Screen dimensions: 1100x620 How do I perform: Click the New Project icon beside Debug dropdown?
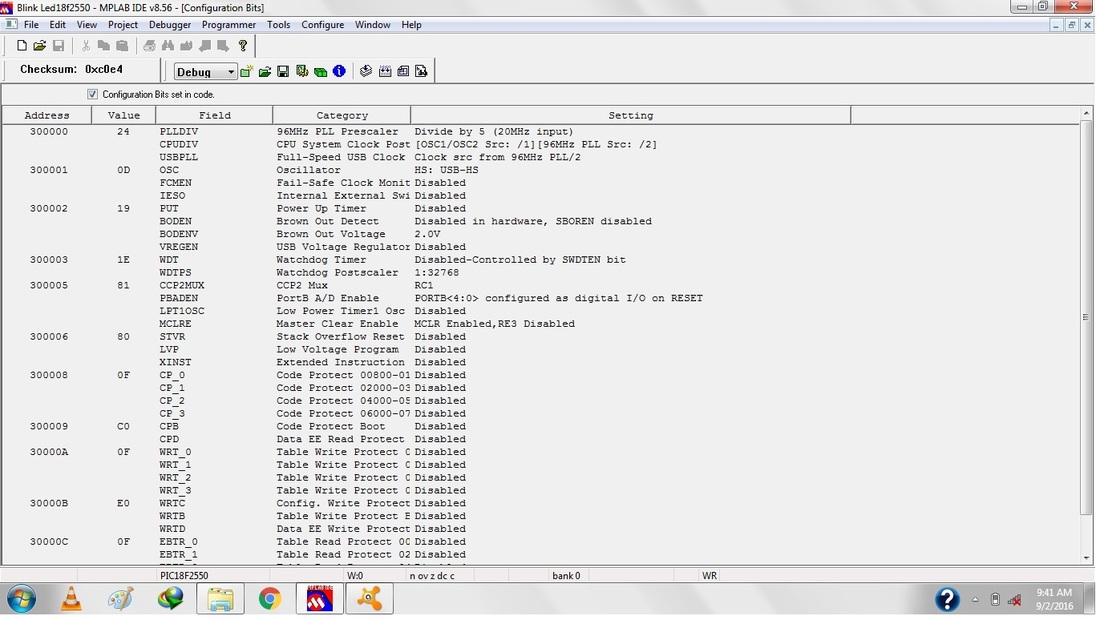click(246, 72)
